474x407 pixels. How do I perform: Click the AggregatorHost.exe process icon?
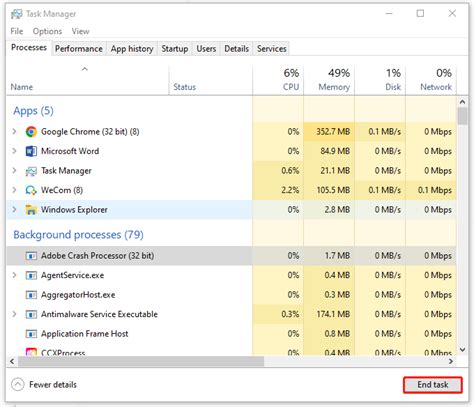31,295
